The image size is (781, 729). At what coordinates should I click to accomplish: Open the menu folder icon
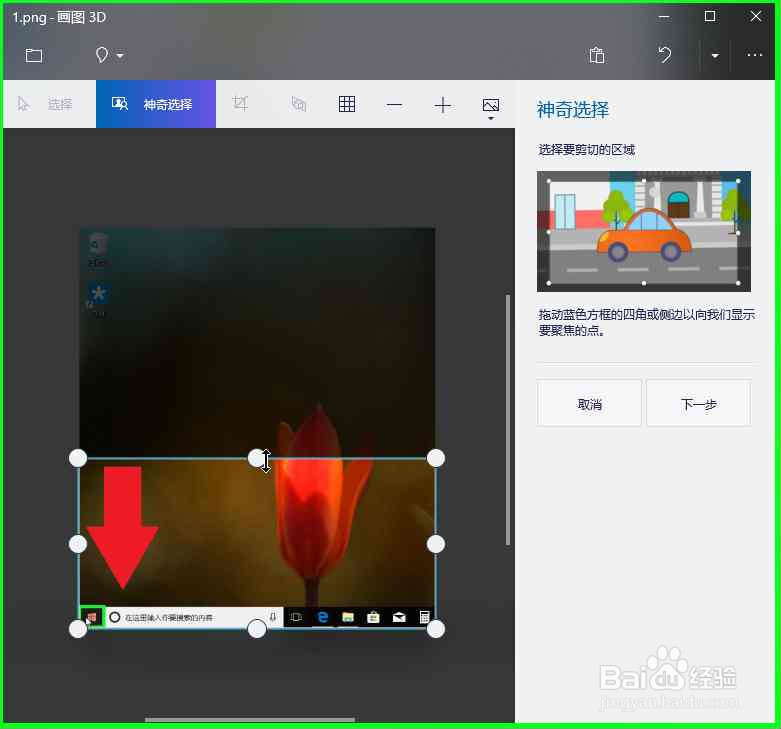[34, 55]
